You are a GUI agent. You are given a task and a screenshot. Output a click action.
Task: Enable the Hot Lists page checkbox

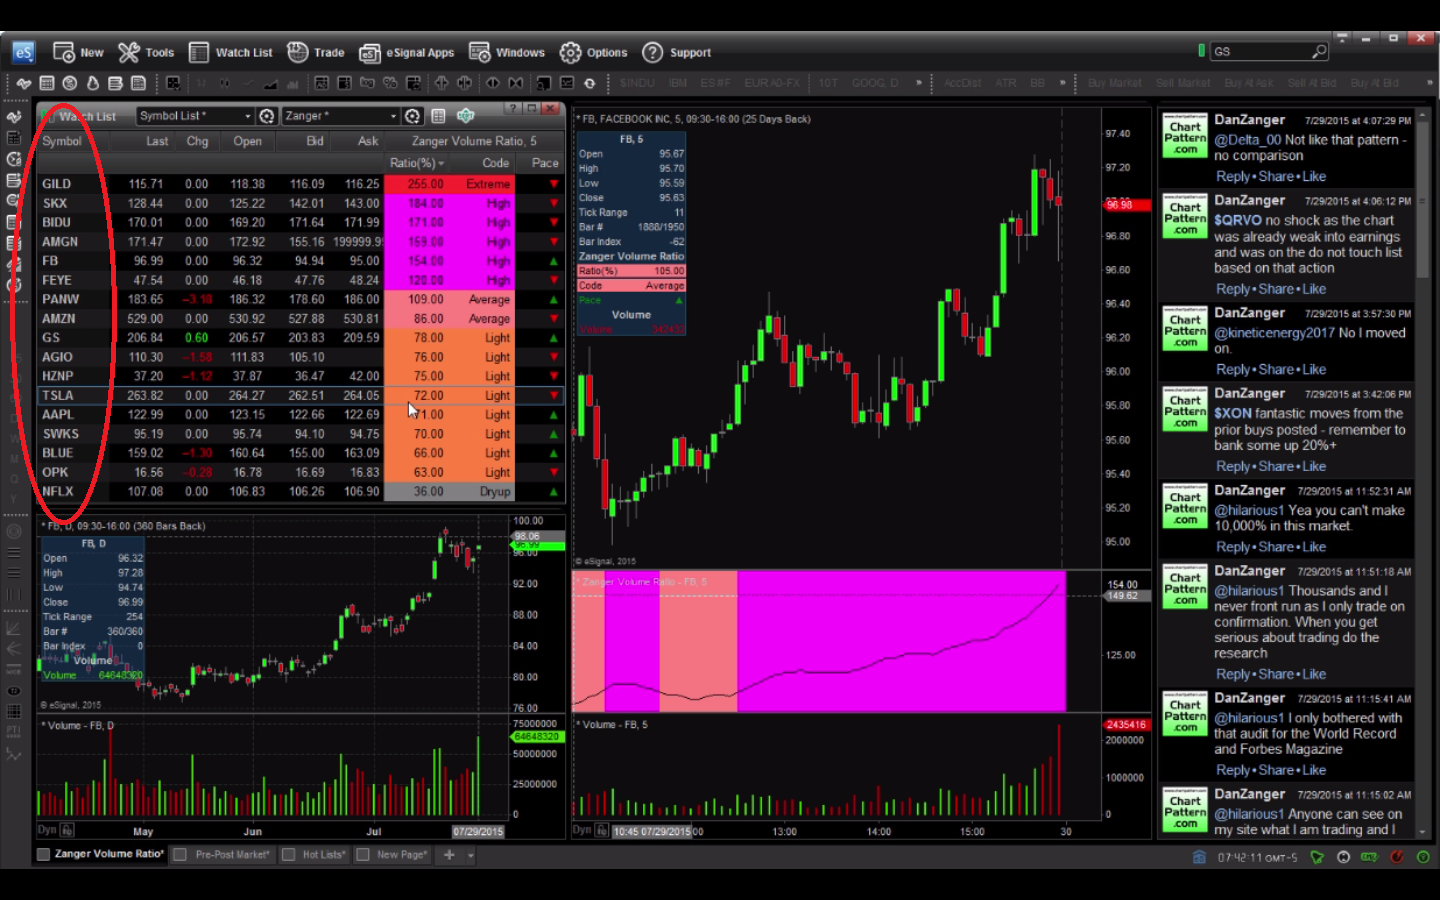[290, 854]
